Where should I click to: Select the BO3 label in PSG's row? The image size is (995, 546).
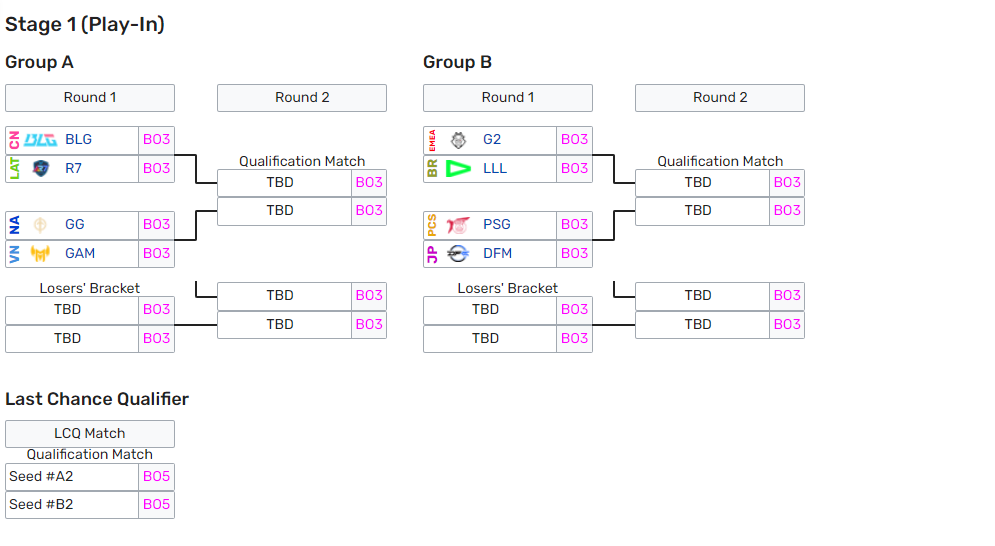tap(574, 225)
